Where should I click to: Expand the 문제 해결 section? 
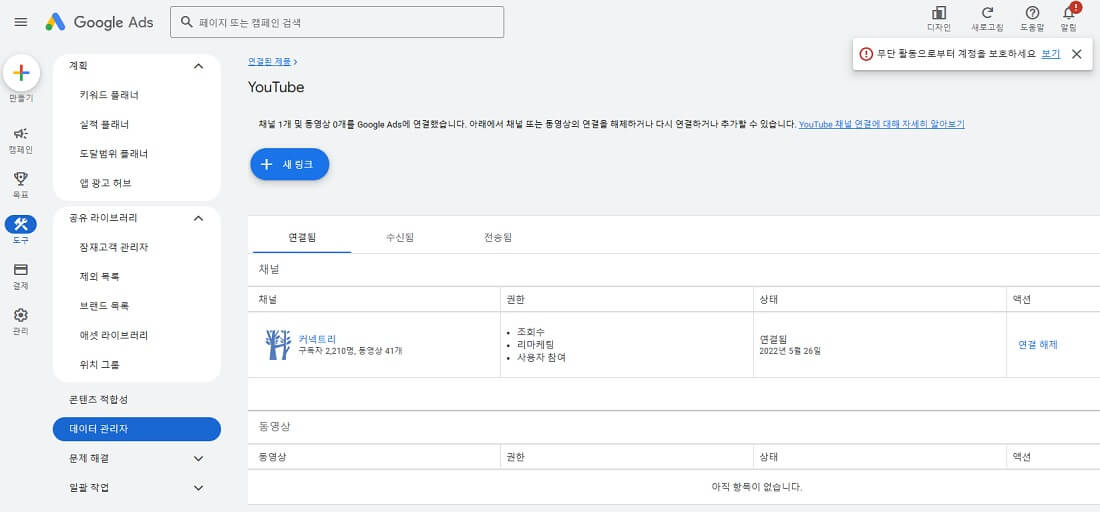[x=199, y=459]
